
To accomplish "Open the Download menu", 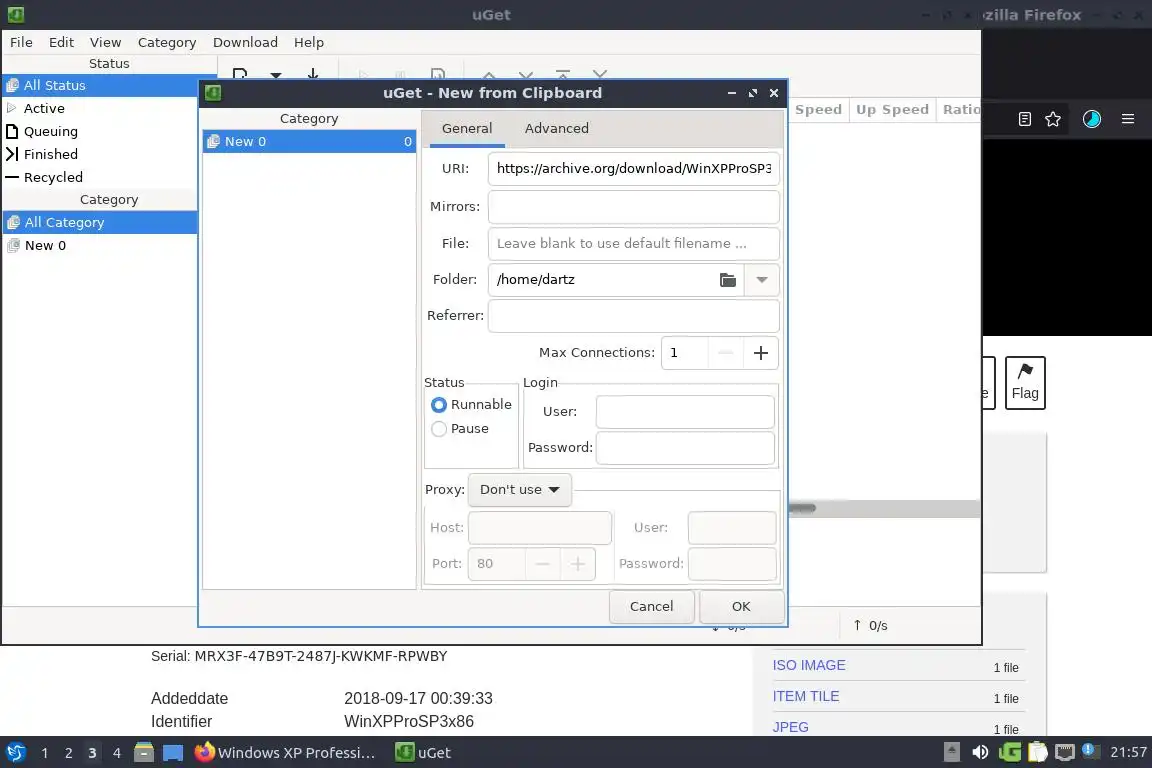I will click(245, 42).
